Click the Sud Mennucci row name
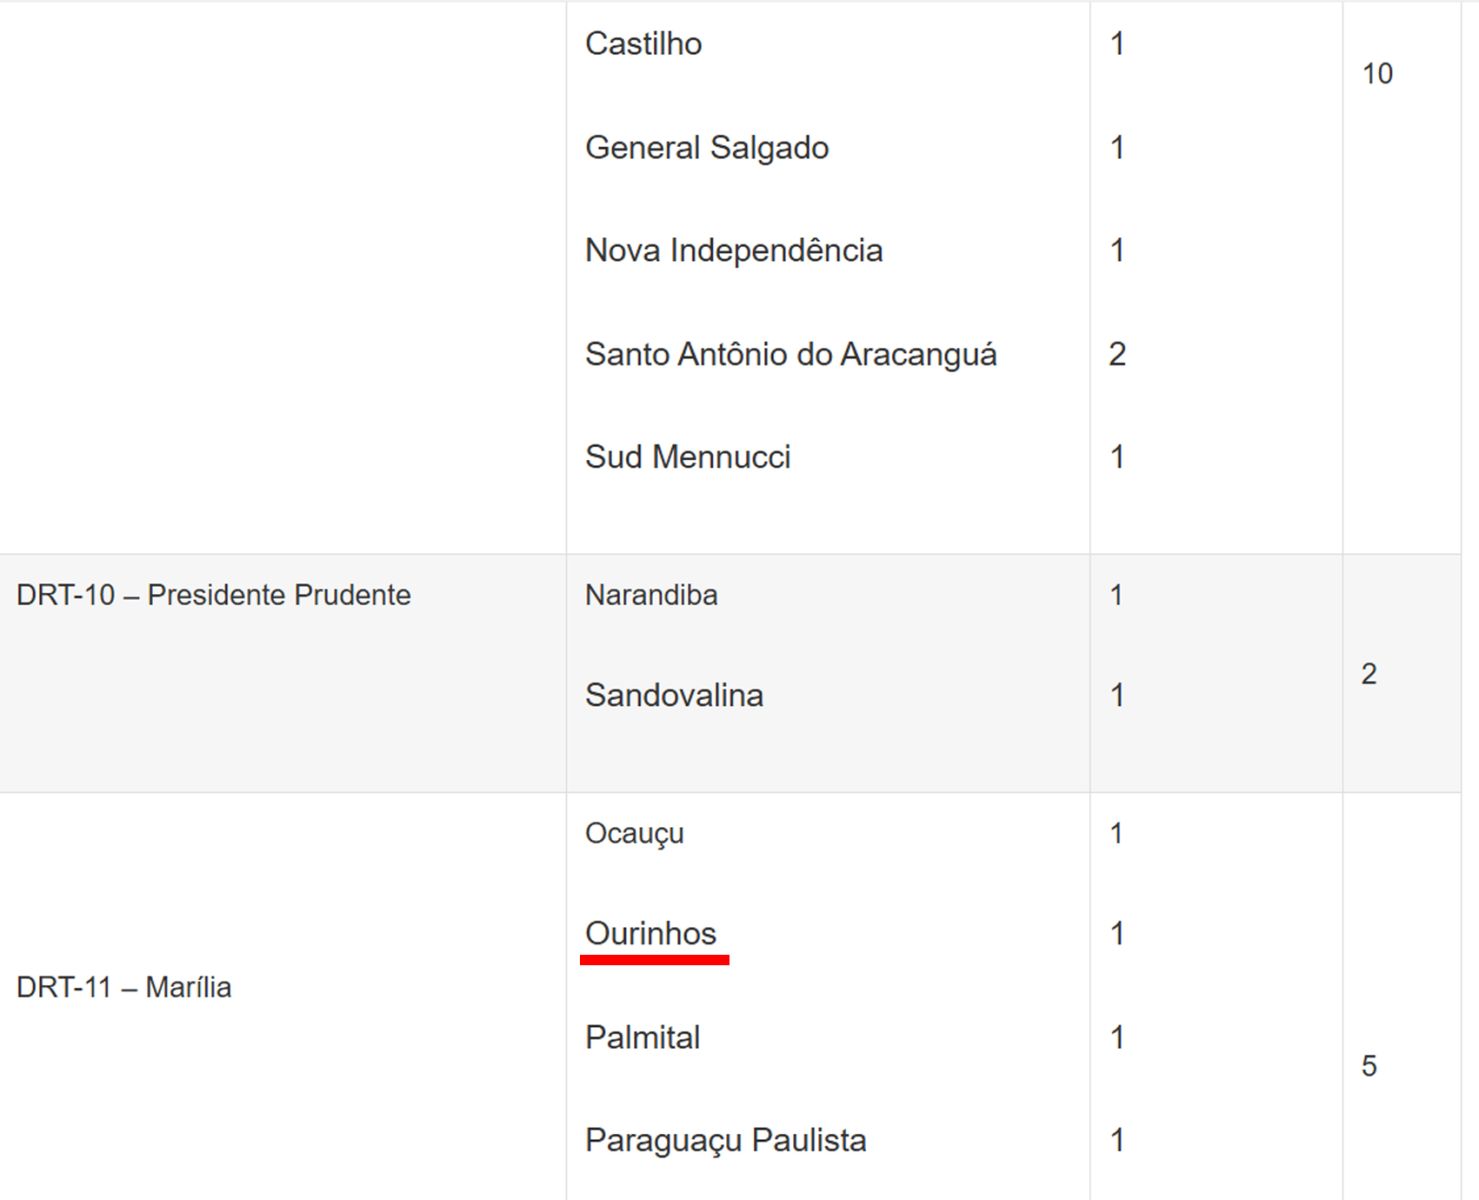 [687, 457]
